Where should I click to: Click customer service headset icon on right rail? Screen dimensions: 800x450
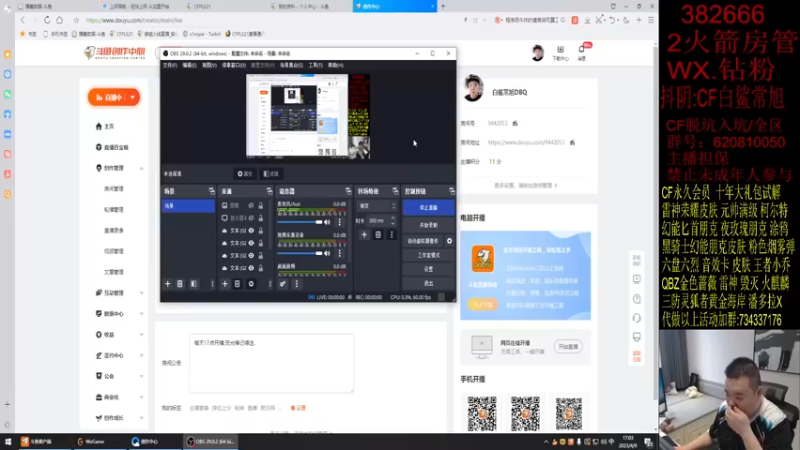coord(637,318)
